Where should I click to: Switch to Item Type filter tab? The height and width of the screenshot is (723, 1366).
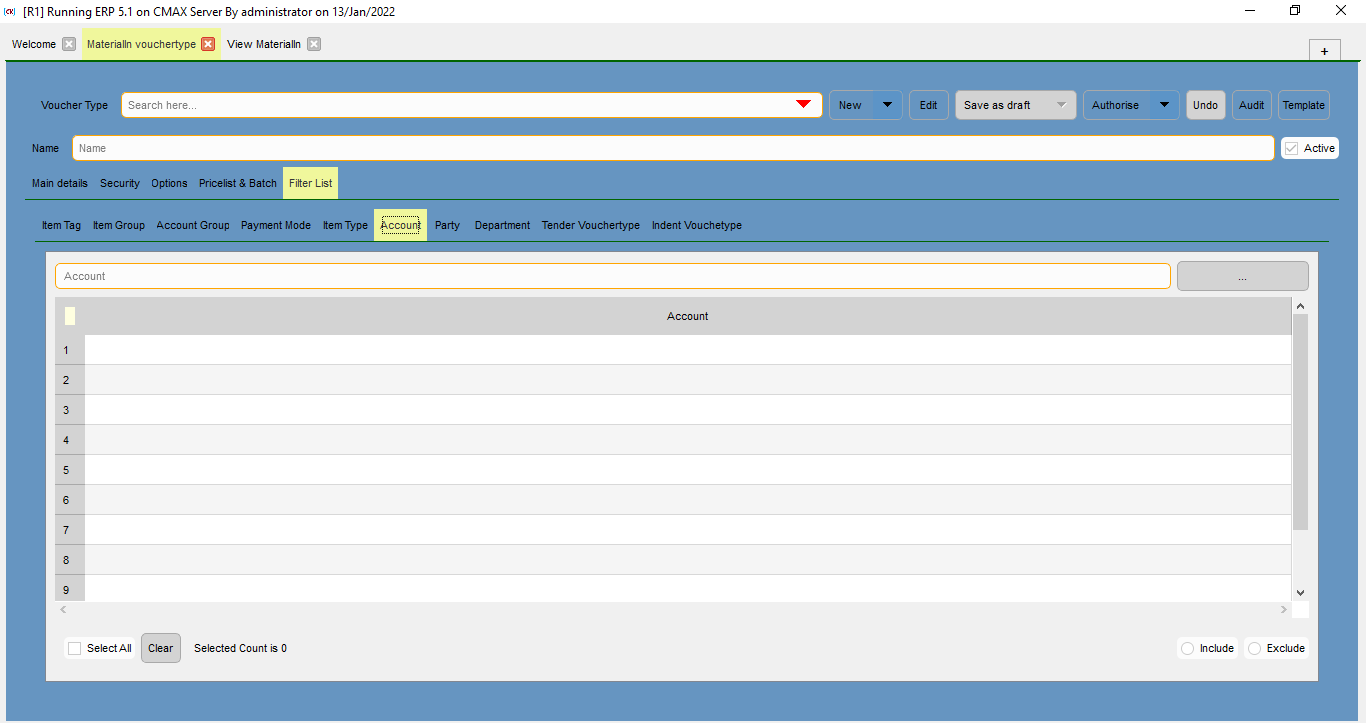pyautogui.click(x=345, y=225)
